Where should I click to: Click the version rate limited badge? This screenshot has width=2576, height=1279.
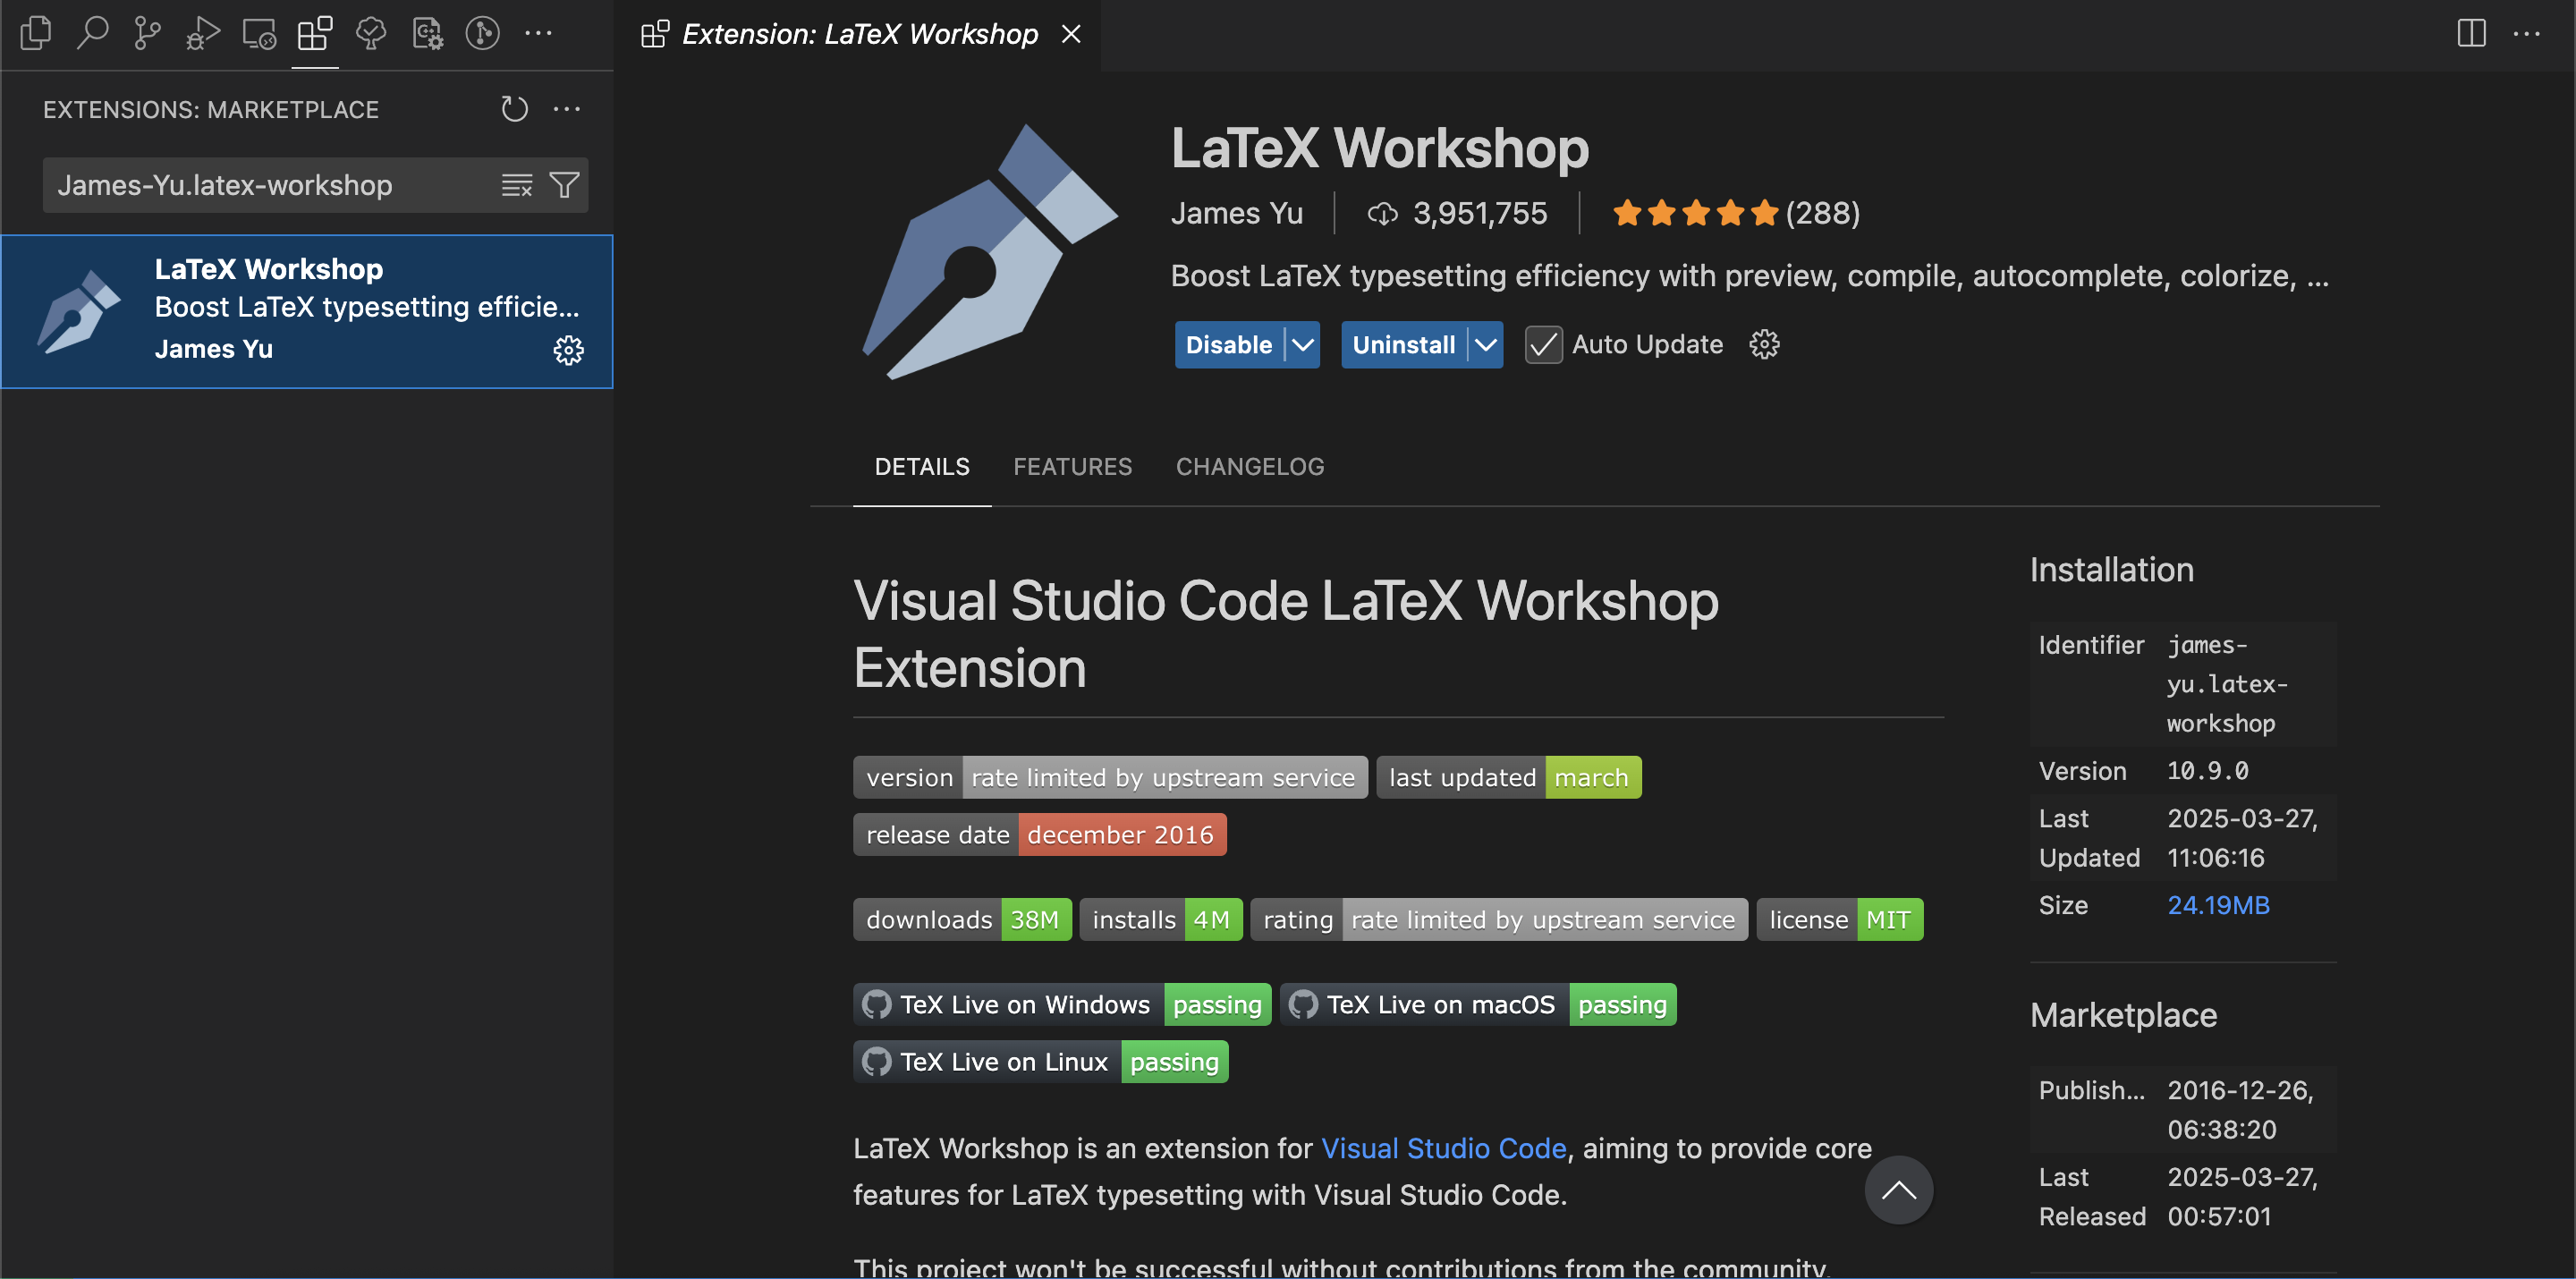[x=1110, y=777]
